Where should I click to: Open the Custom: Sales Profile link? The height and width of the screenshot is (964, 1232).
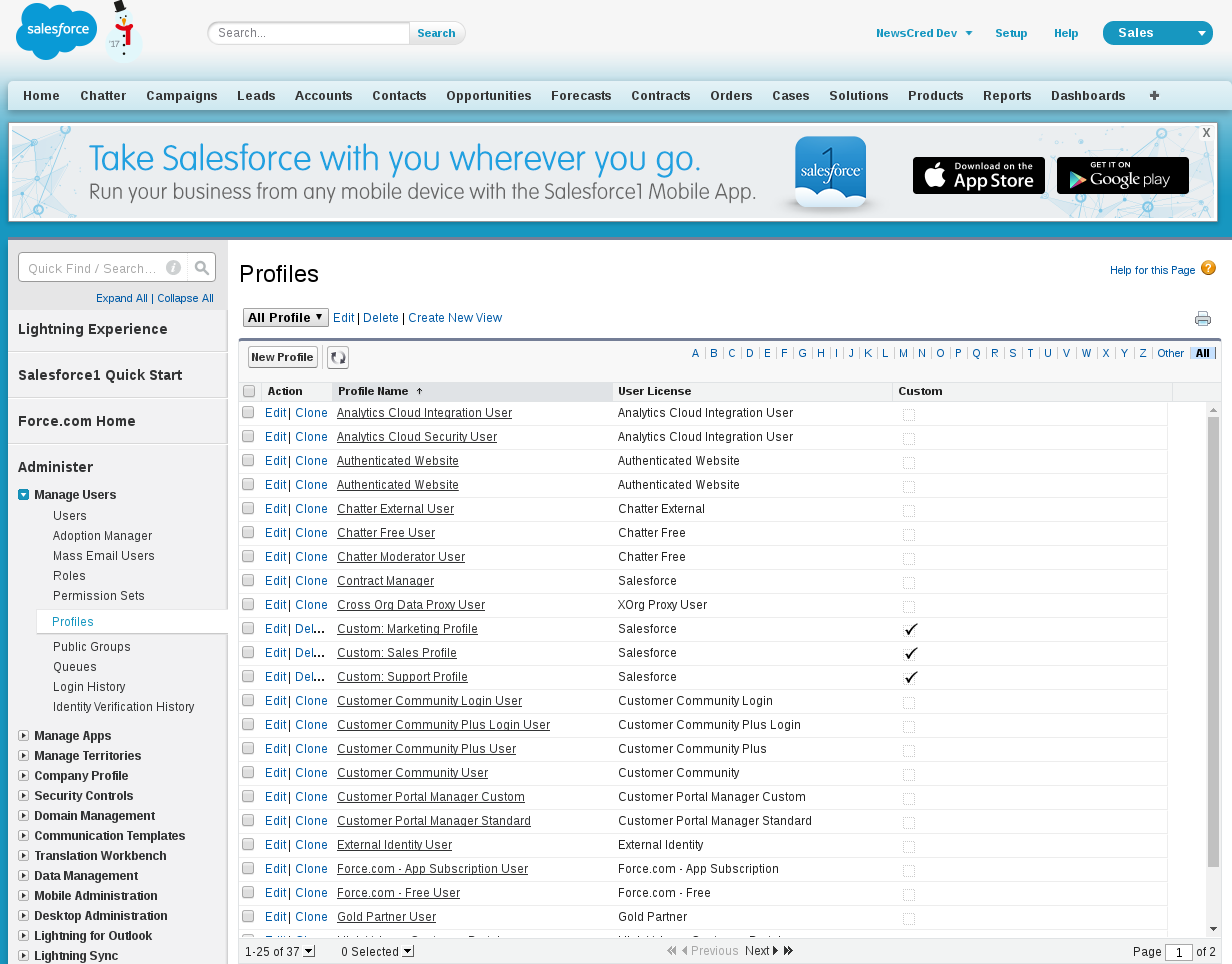tap(397, 652)
